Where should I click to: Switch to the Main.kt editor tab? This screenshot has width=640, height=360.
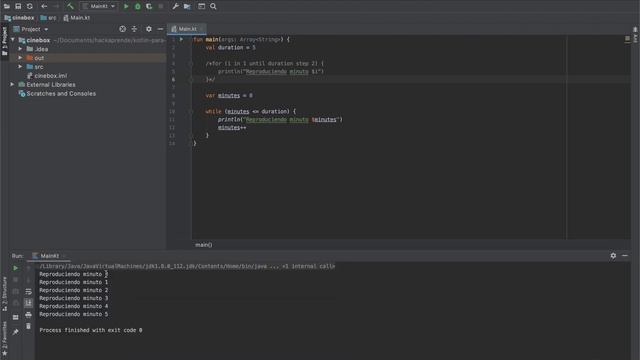(187, 29)
